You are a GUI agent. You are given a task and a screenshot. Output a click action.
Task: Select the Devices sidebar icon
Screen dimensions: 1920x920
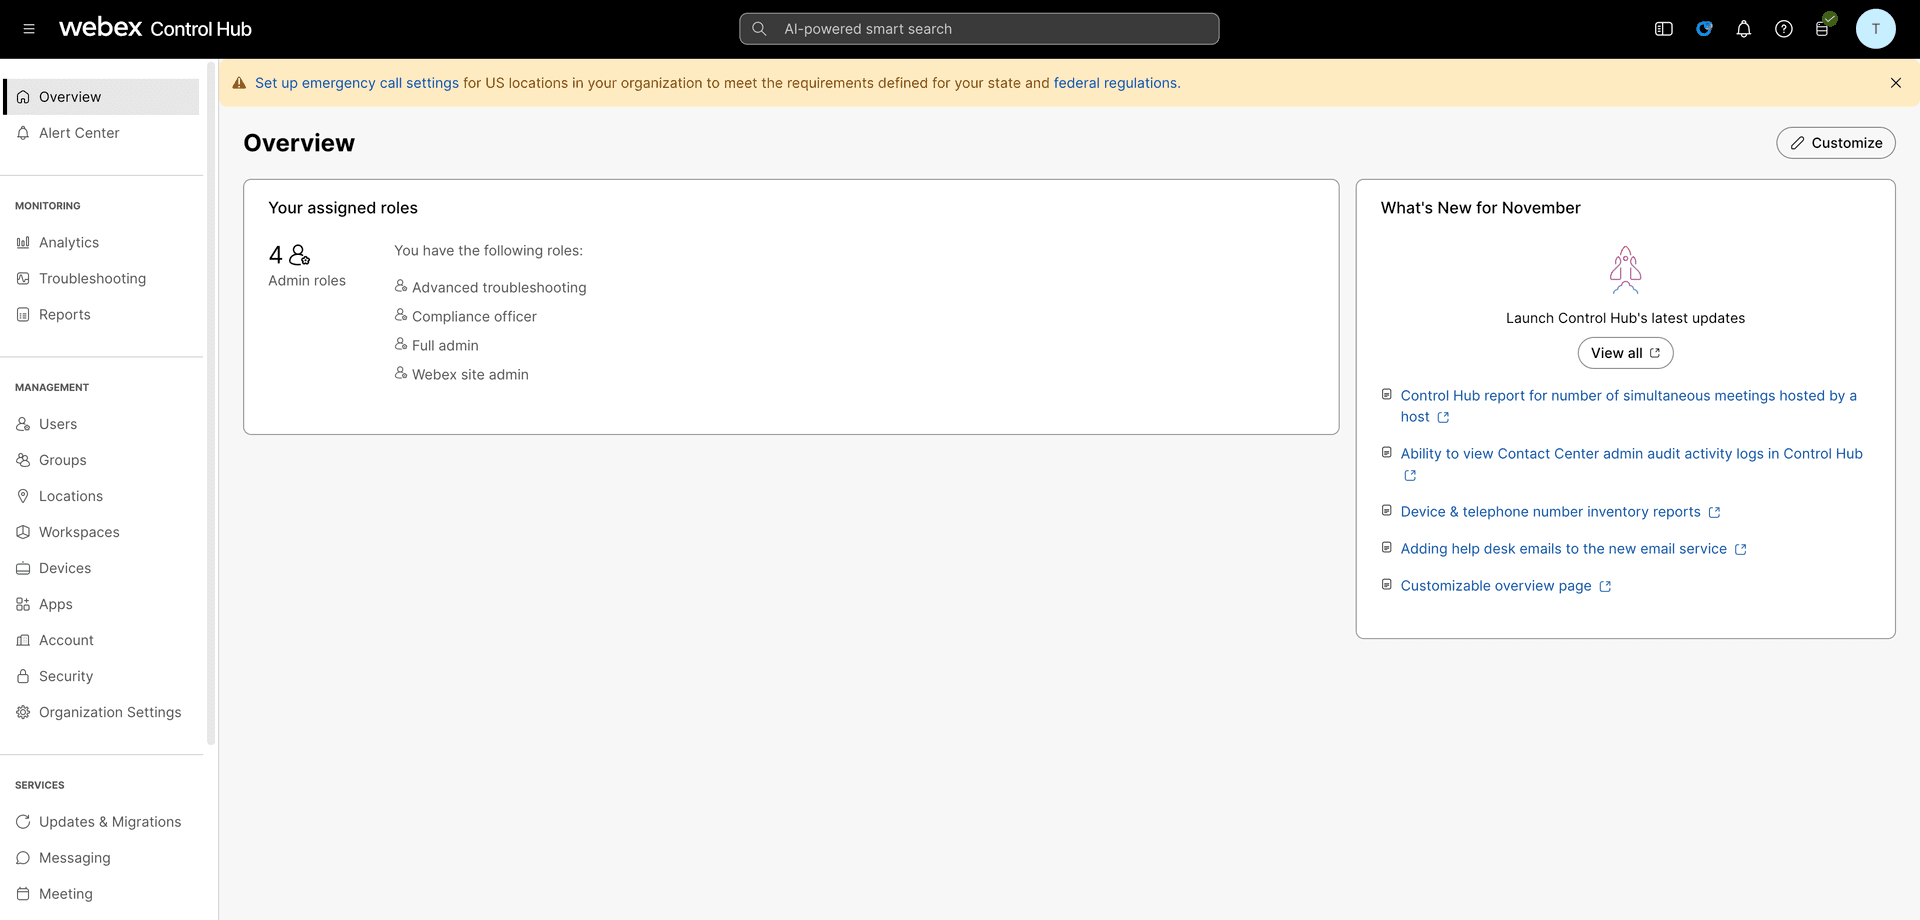tap(22, 568)
